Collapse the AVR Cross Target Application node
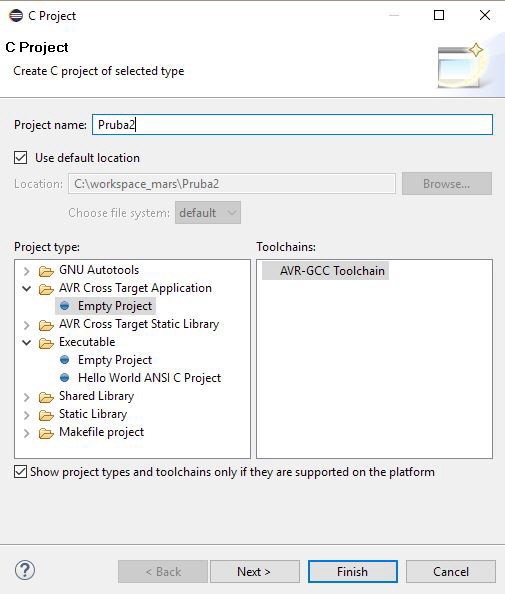Screen dimensions: 505x594 click(x=27, y=289)
